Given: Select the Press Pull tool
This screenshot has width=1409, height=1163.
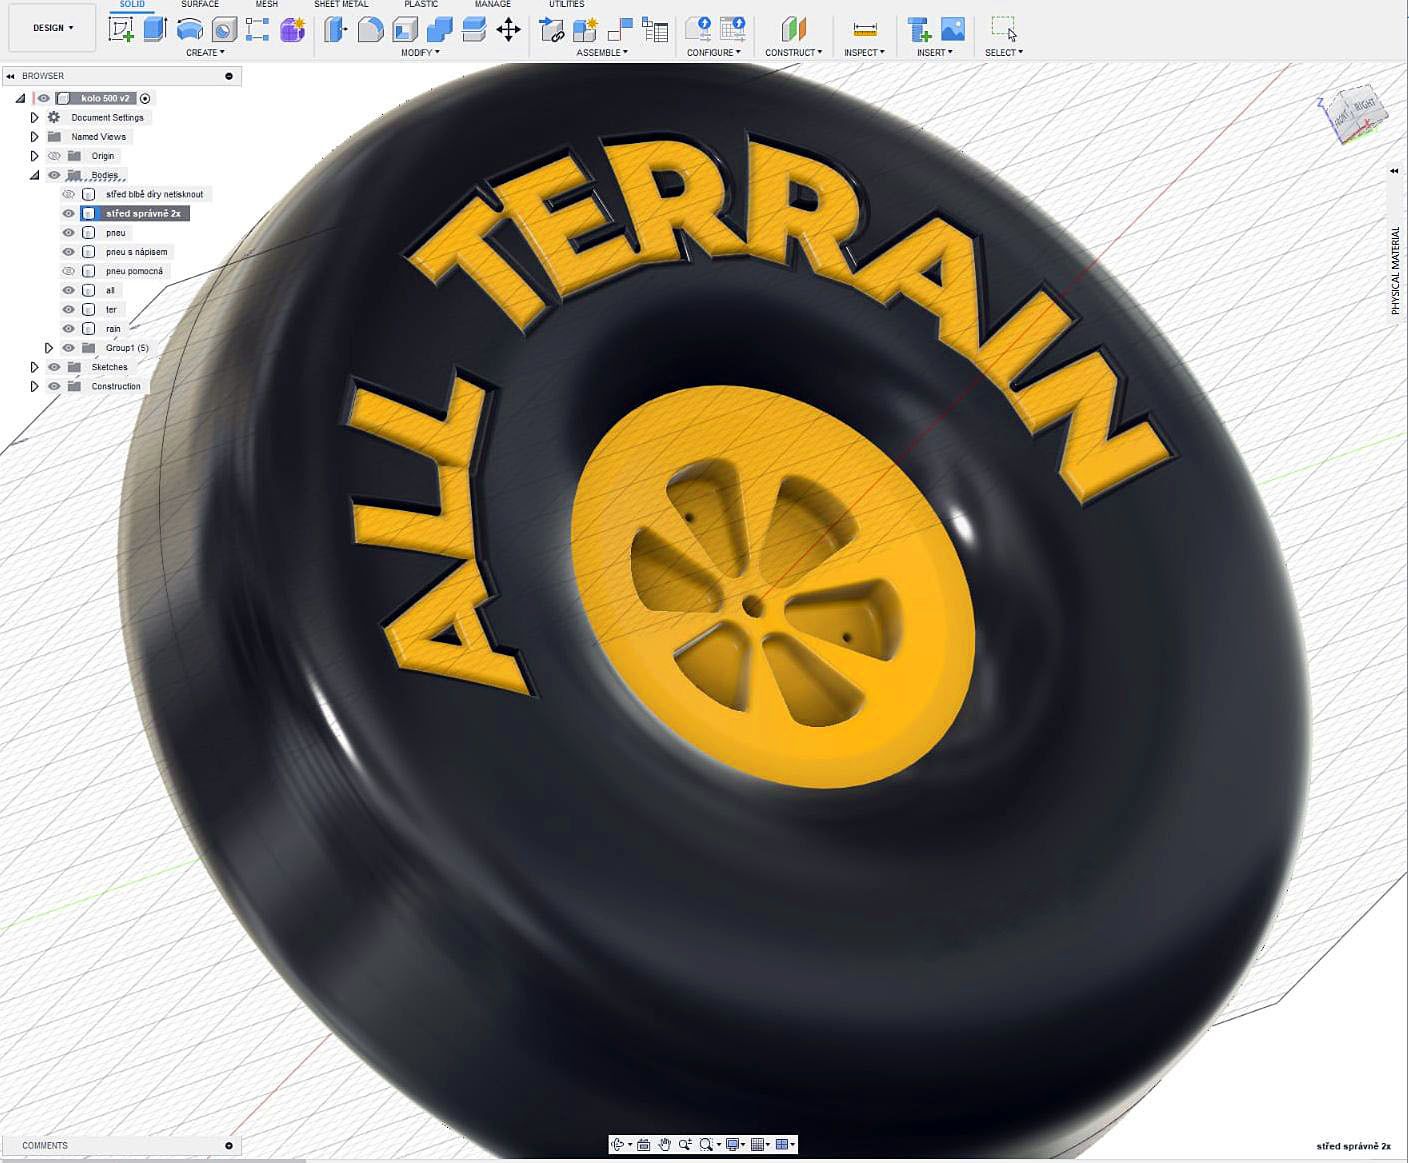Looking at the screenshot, I should [x=336, y=29].
